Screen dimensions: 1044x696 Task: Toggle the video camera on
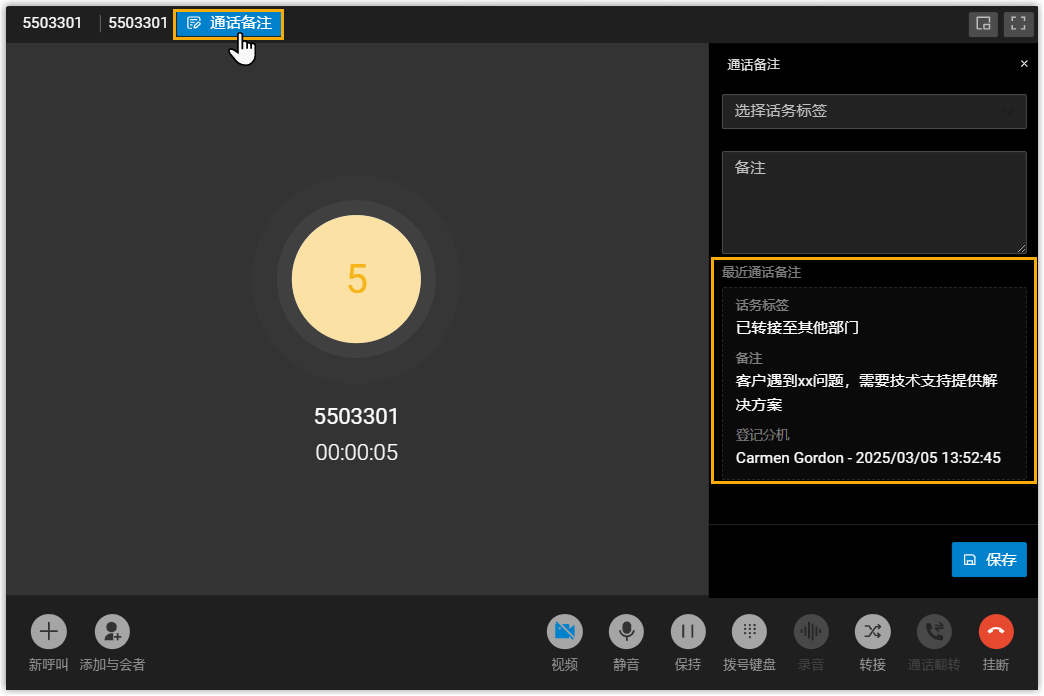[564, 632]
